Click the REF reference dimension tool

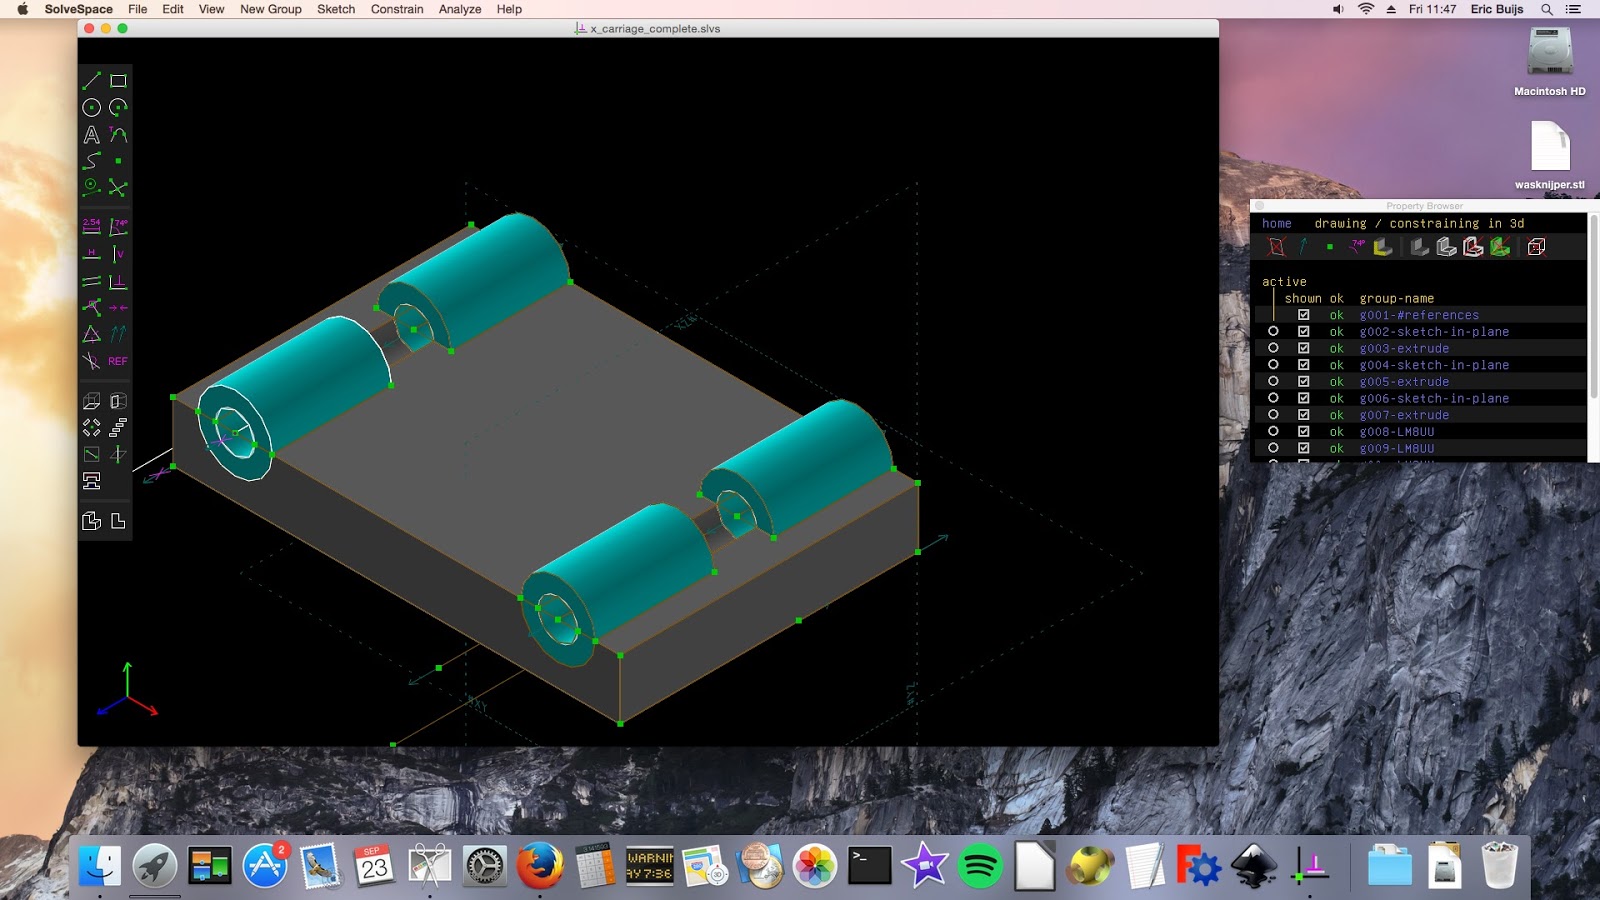click(x=116, y=361)
